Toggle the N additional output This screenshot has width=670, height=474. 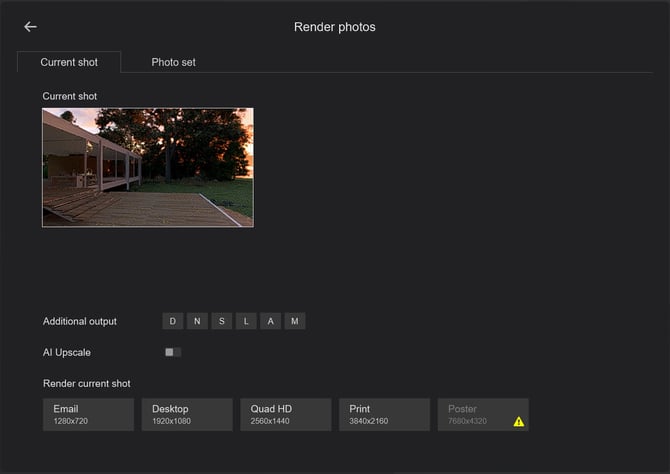click(197, 321)
